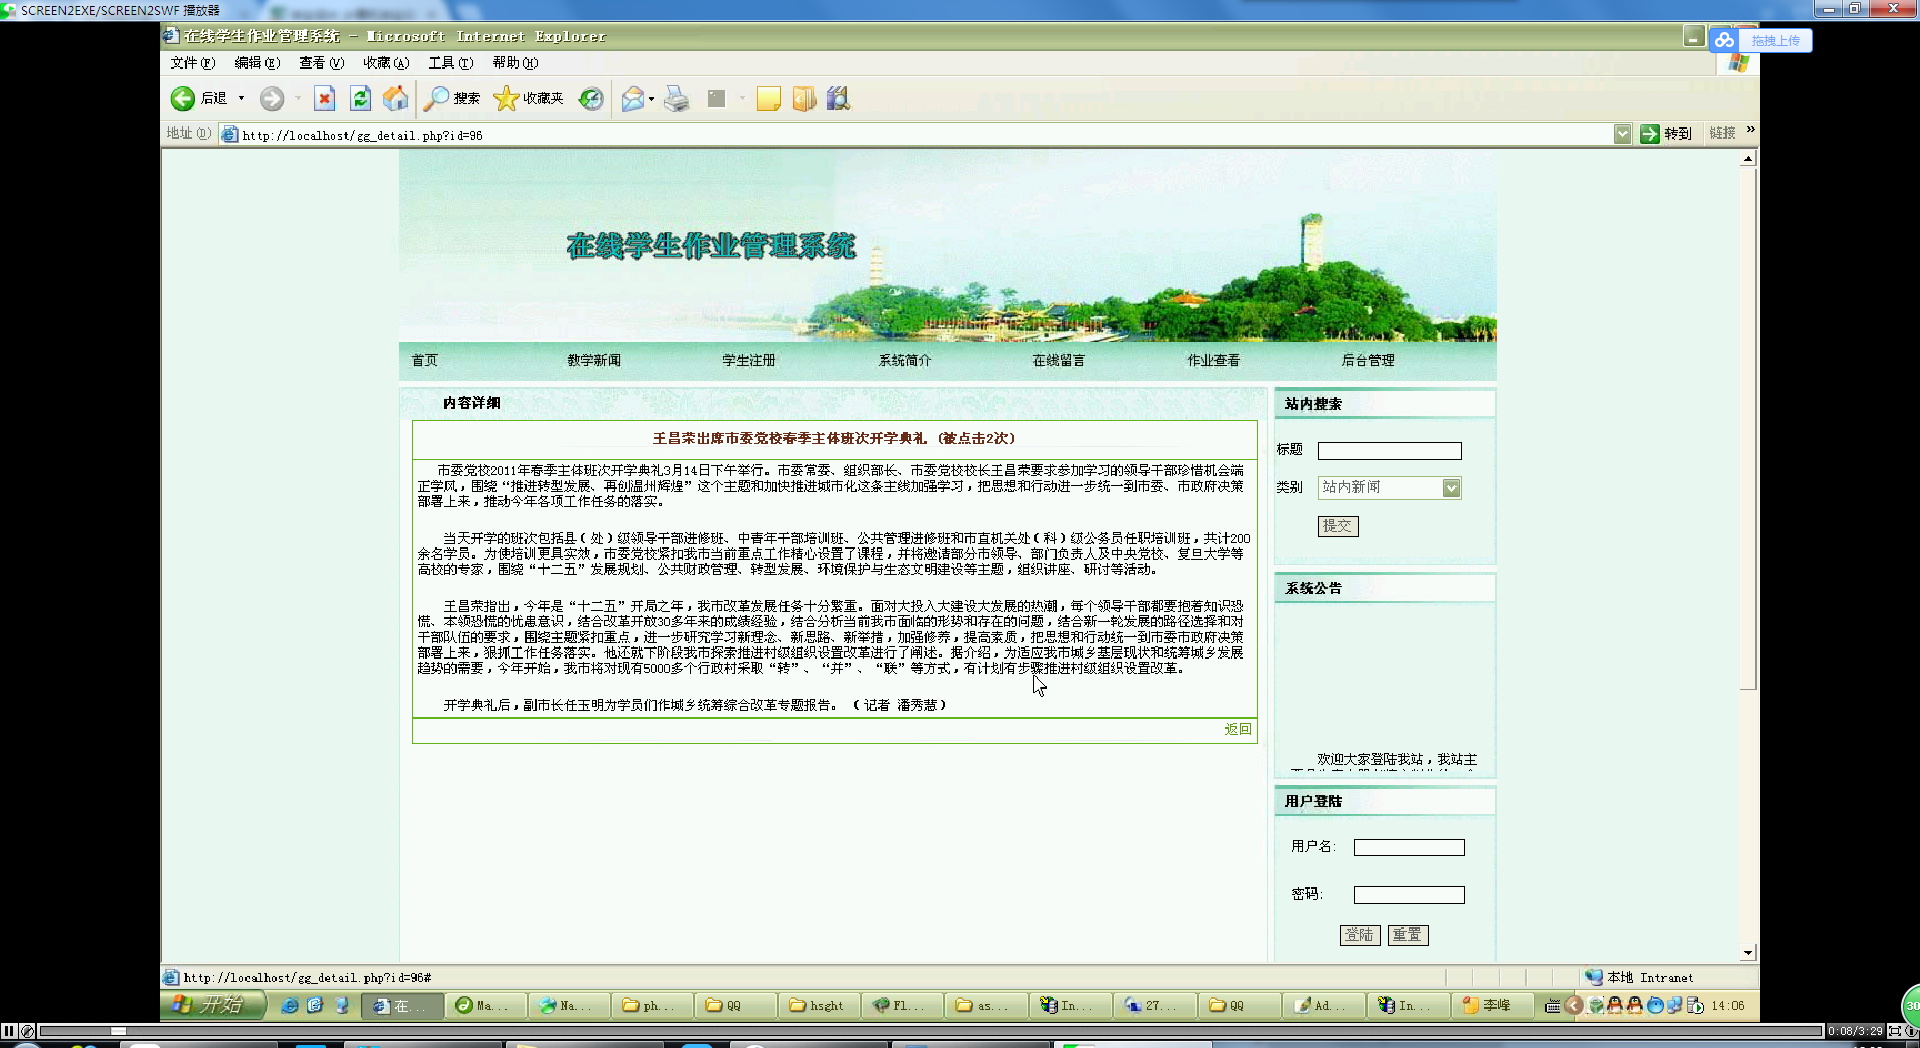Click the 密码 input field
Image resolution: width=1920 pixels, height=1048 pixels.
[1409, 895]
